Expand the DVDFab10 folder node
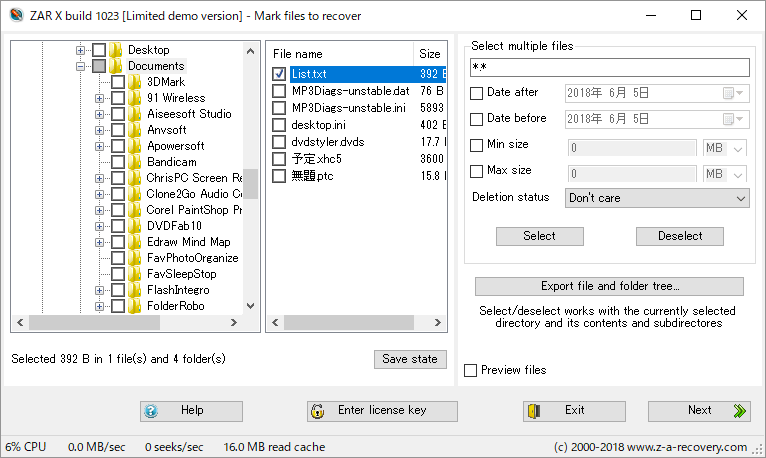Image resolution: width=766 pixels, height=458 pixels. 99,226
